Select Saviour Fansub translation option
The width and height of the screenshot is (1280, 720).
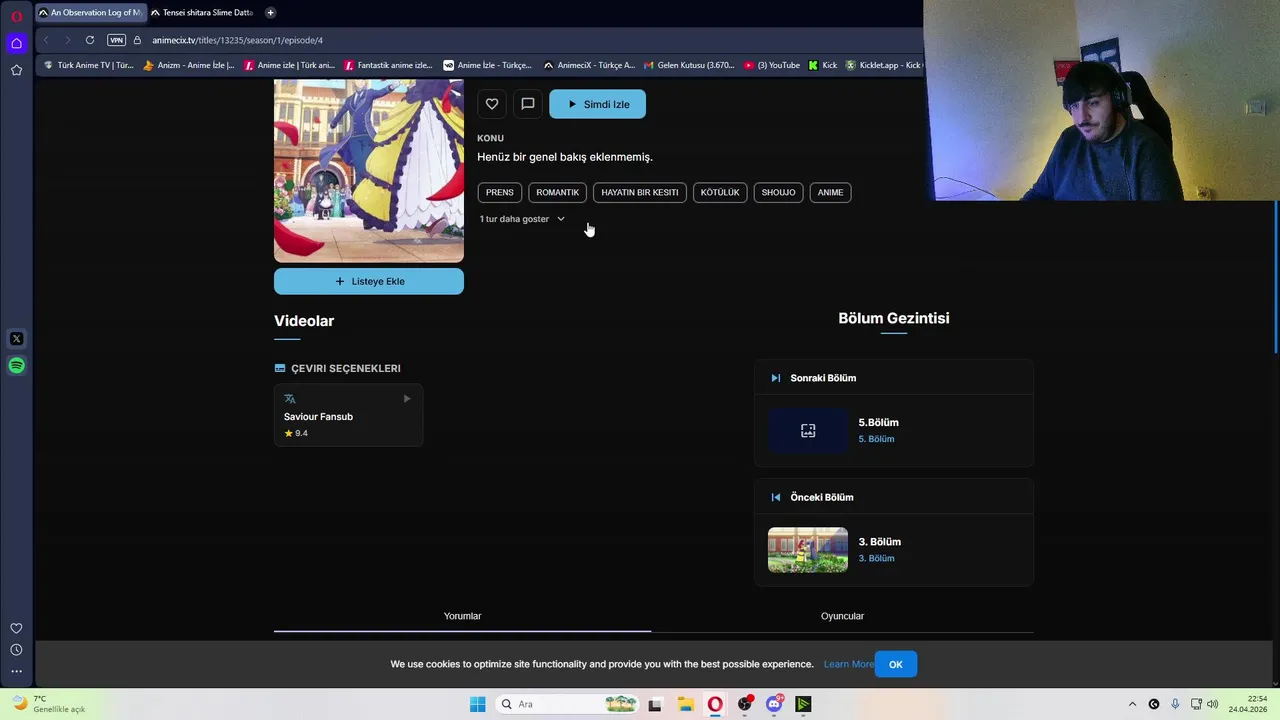pyautogui.click(x=348, y=415)
